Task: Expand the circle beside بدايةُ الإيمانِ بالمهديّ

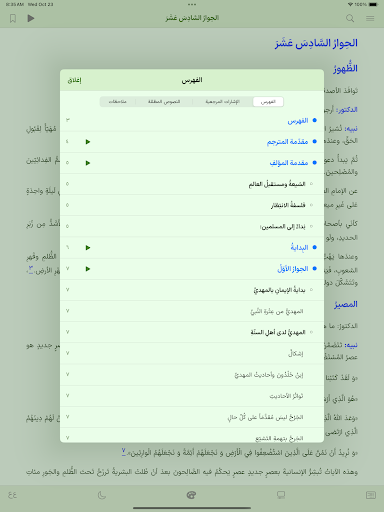Action: (x=311, y=290)
